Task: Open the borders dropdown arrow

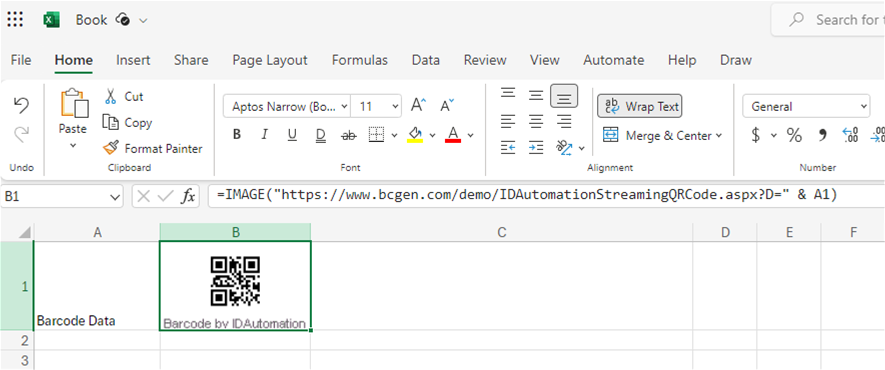Action: pos(395,135)
